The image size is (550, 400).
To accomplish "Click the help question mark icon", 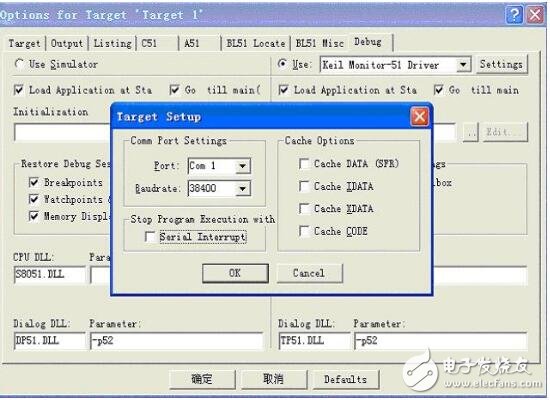I will point(514,15).
